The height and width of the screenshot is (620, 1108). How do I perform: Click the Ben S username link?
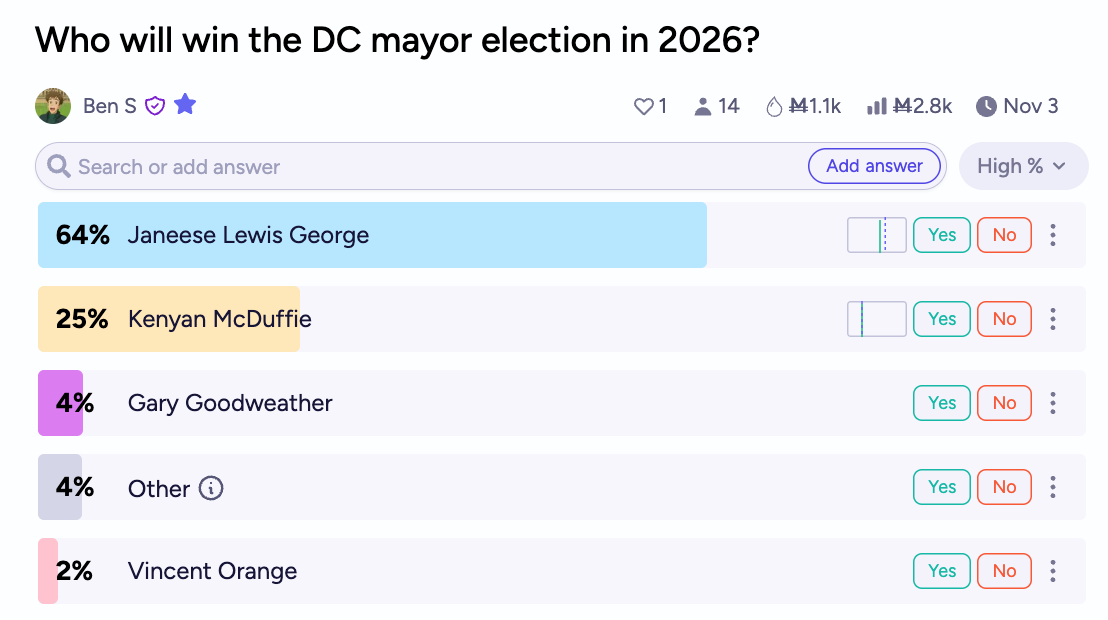point(110,105)
